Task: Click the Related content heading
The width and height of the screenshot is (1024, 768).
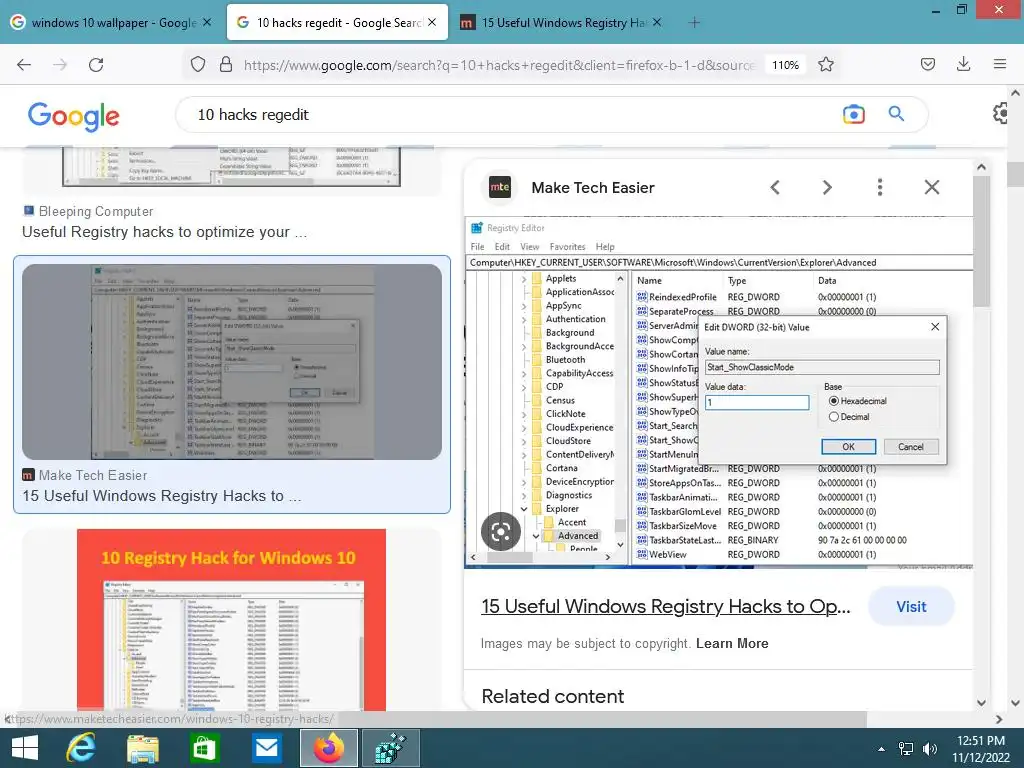Action: tap(552, 696)
